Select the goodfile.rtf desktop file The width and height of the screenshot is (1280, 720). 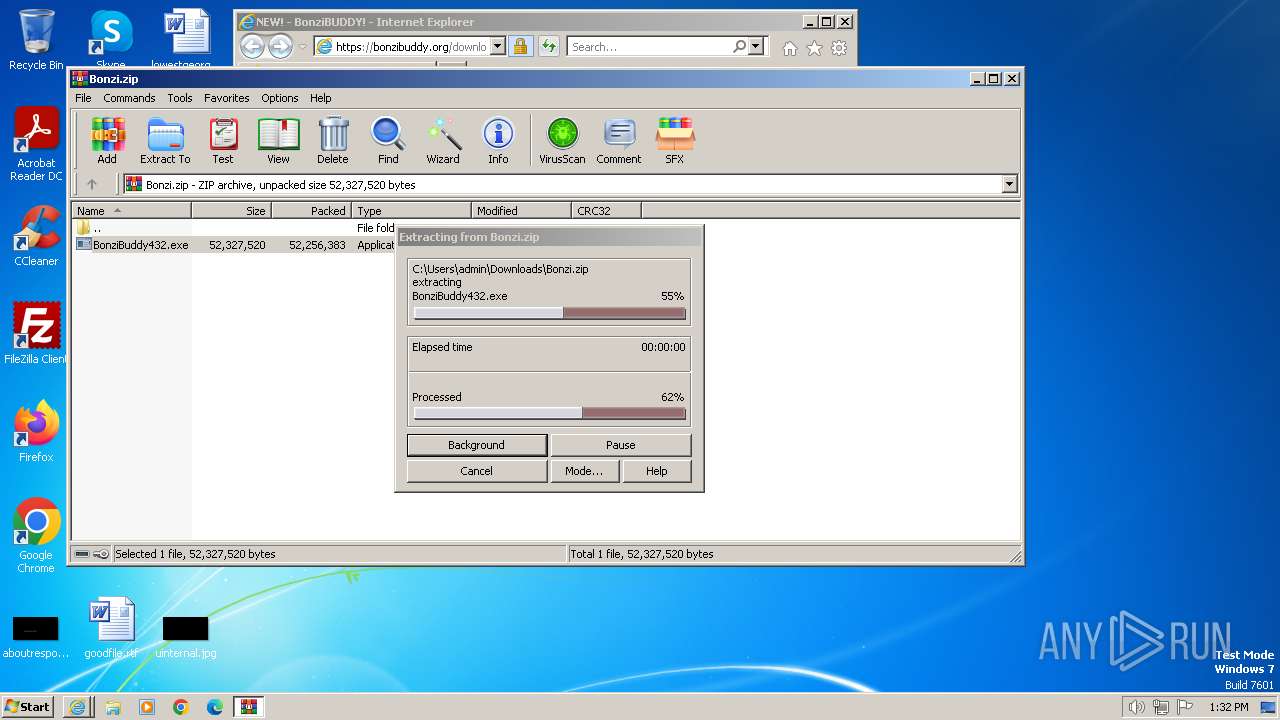[x=111, y=629]
